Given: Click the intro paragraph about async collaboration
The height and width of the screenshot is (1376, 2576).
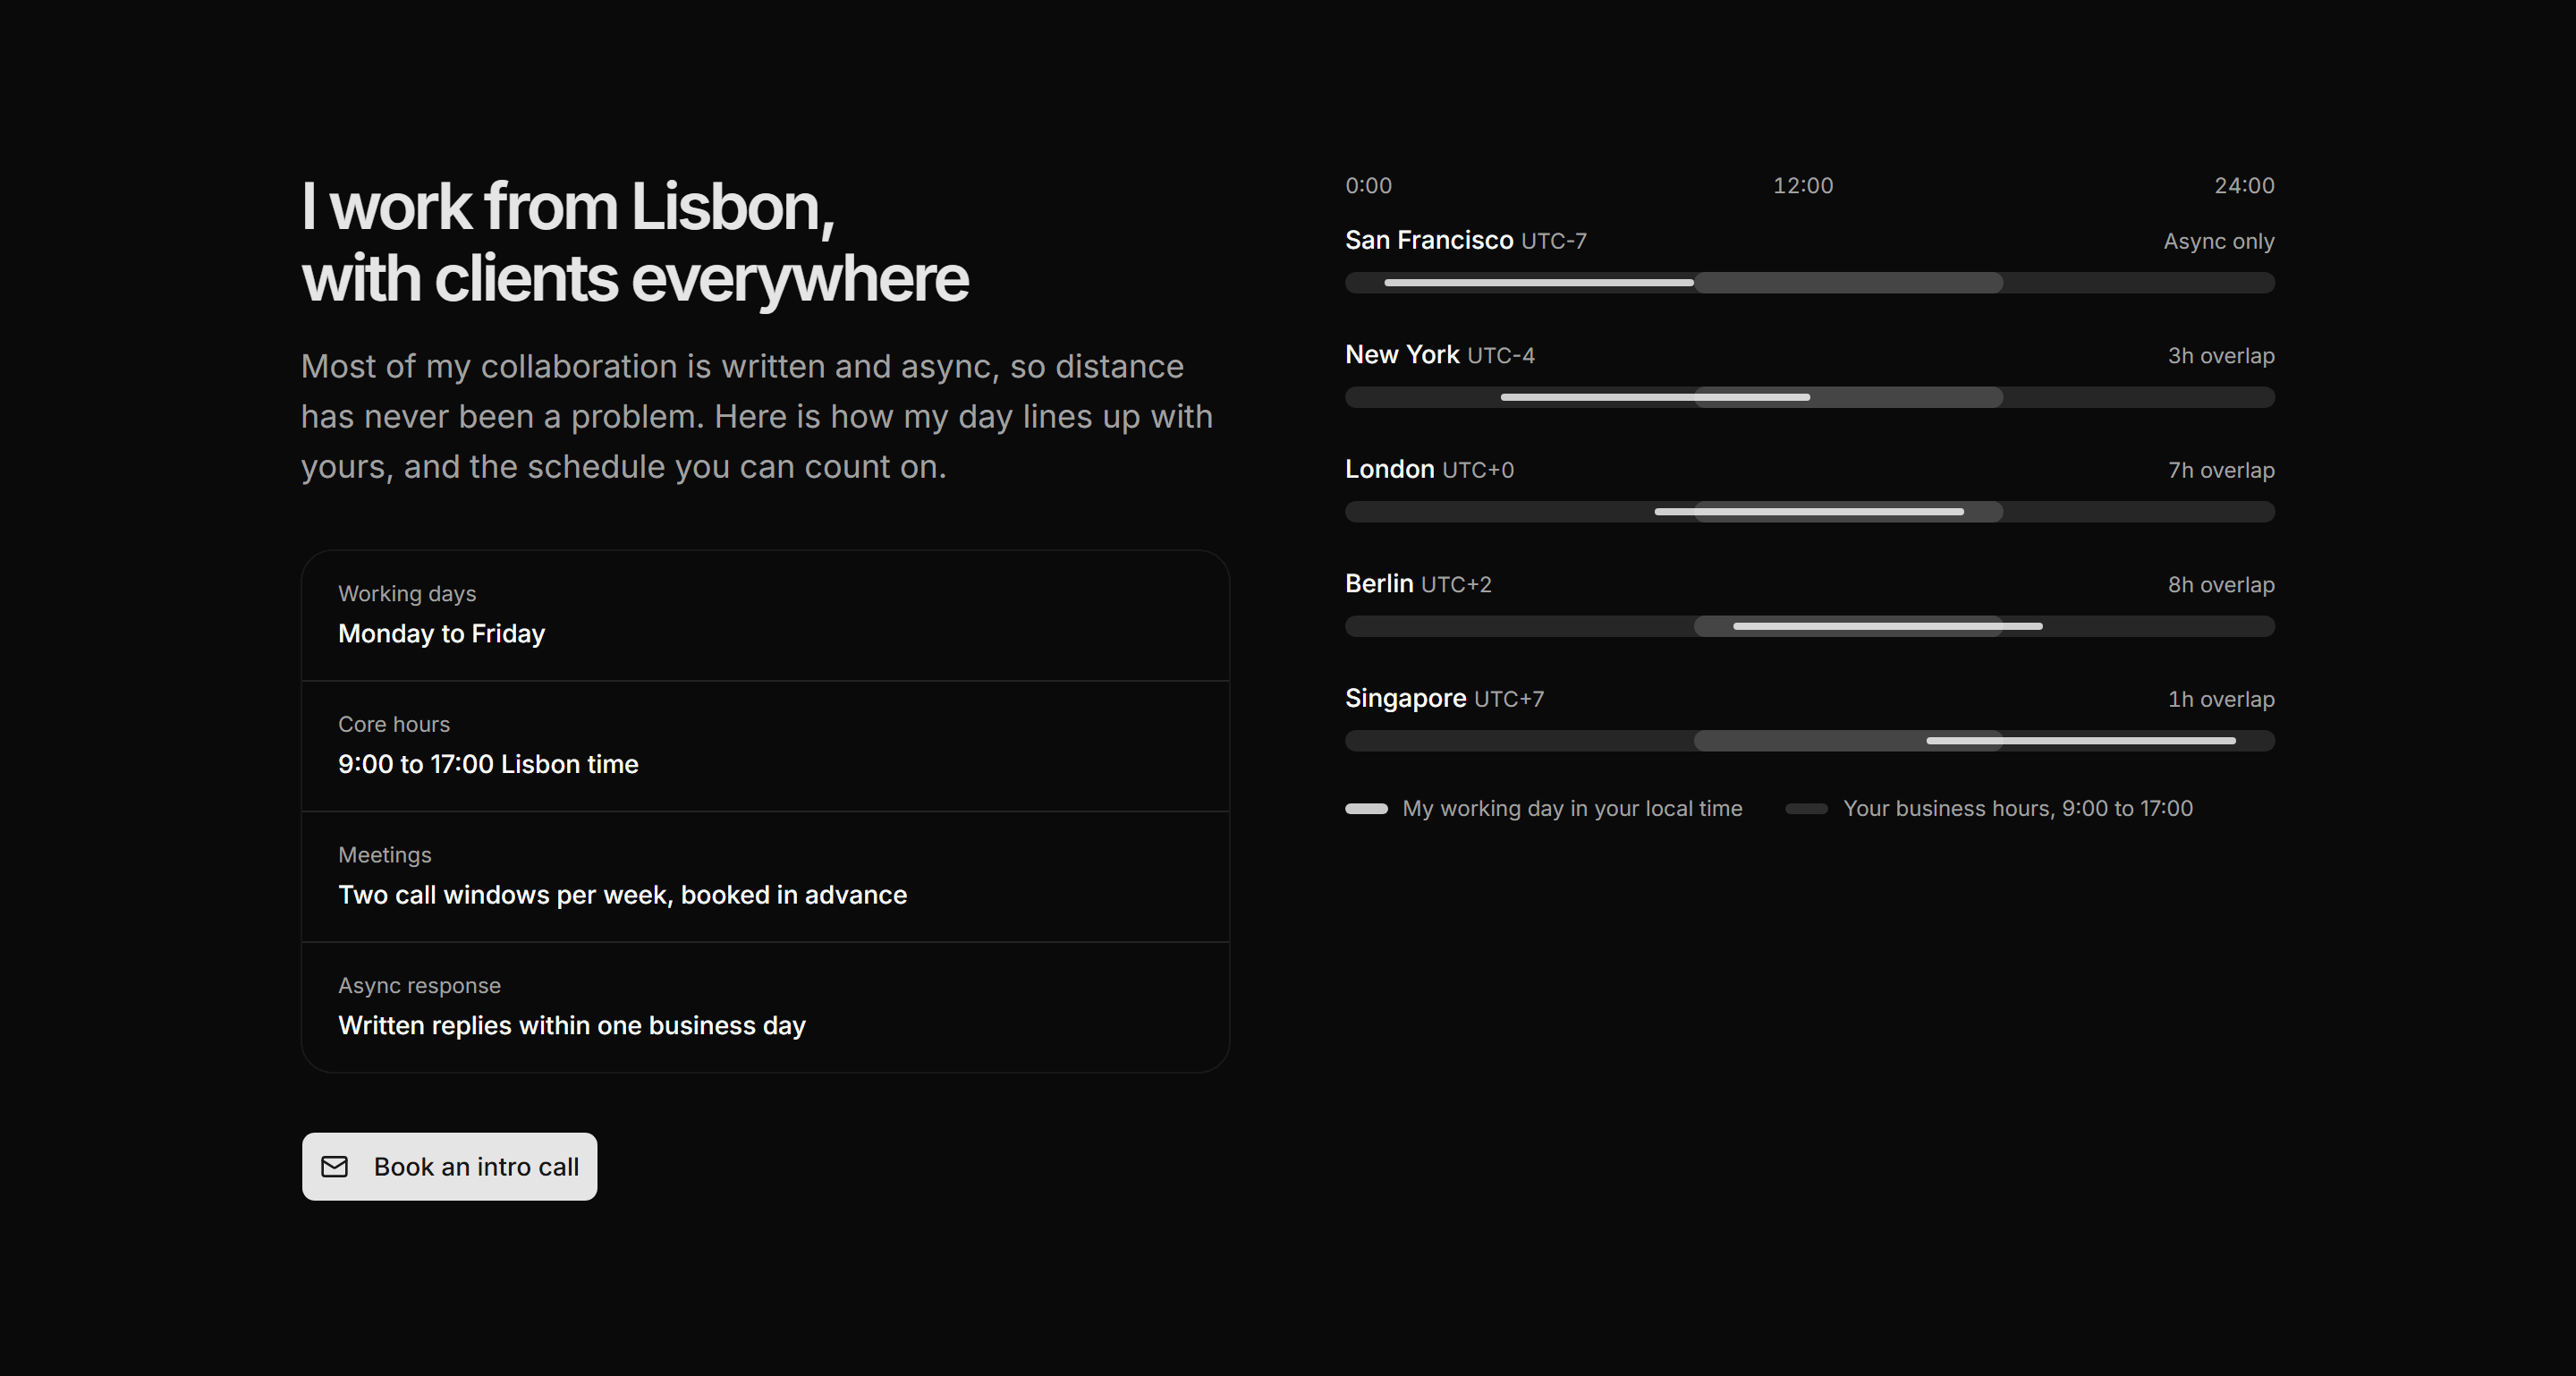Looking at the screenshot, I should (757, 416).
